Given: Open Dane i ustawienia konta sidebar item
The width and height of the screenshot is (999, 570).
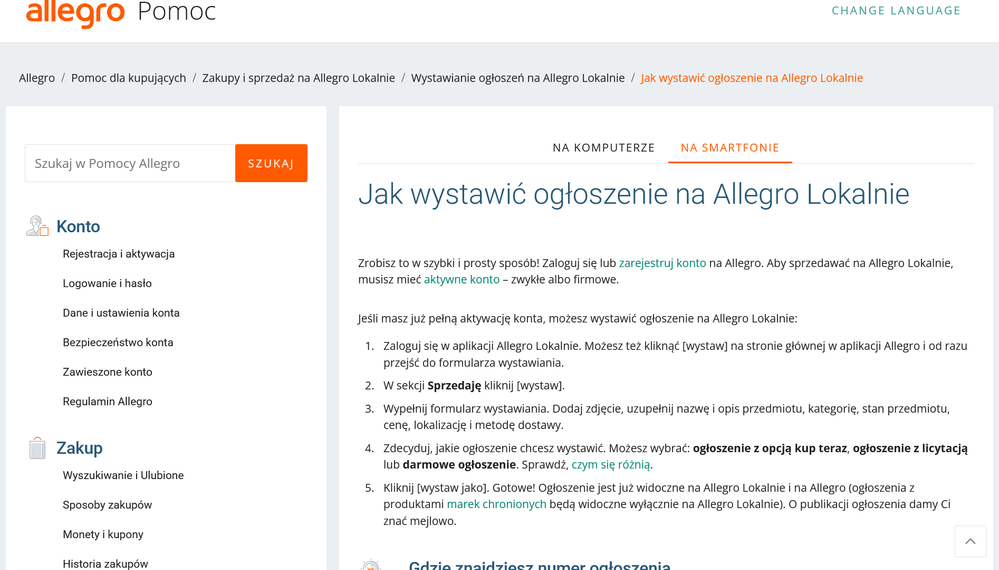Looking at the screenshot, I should pyautogui.click(x=121, y=313).
